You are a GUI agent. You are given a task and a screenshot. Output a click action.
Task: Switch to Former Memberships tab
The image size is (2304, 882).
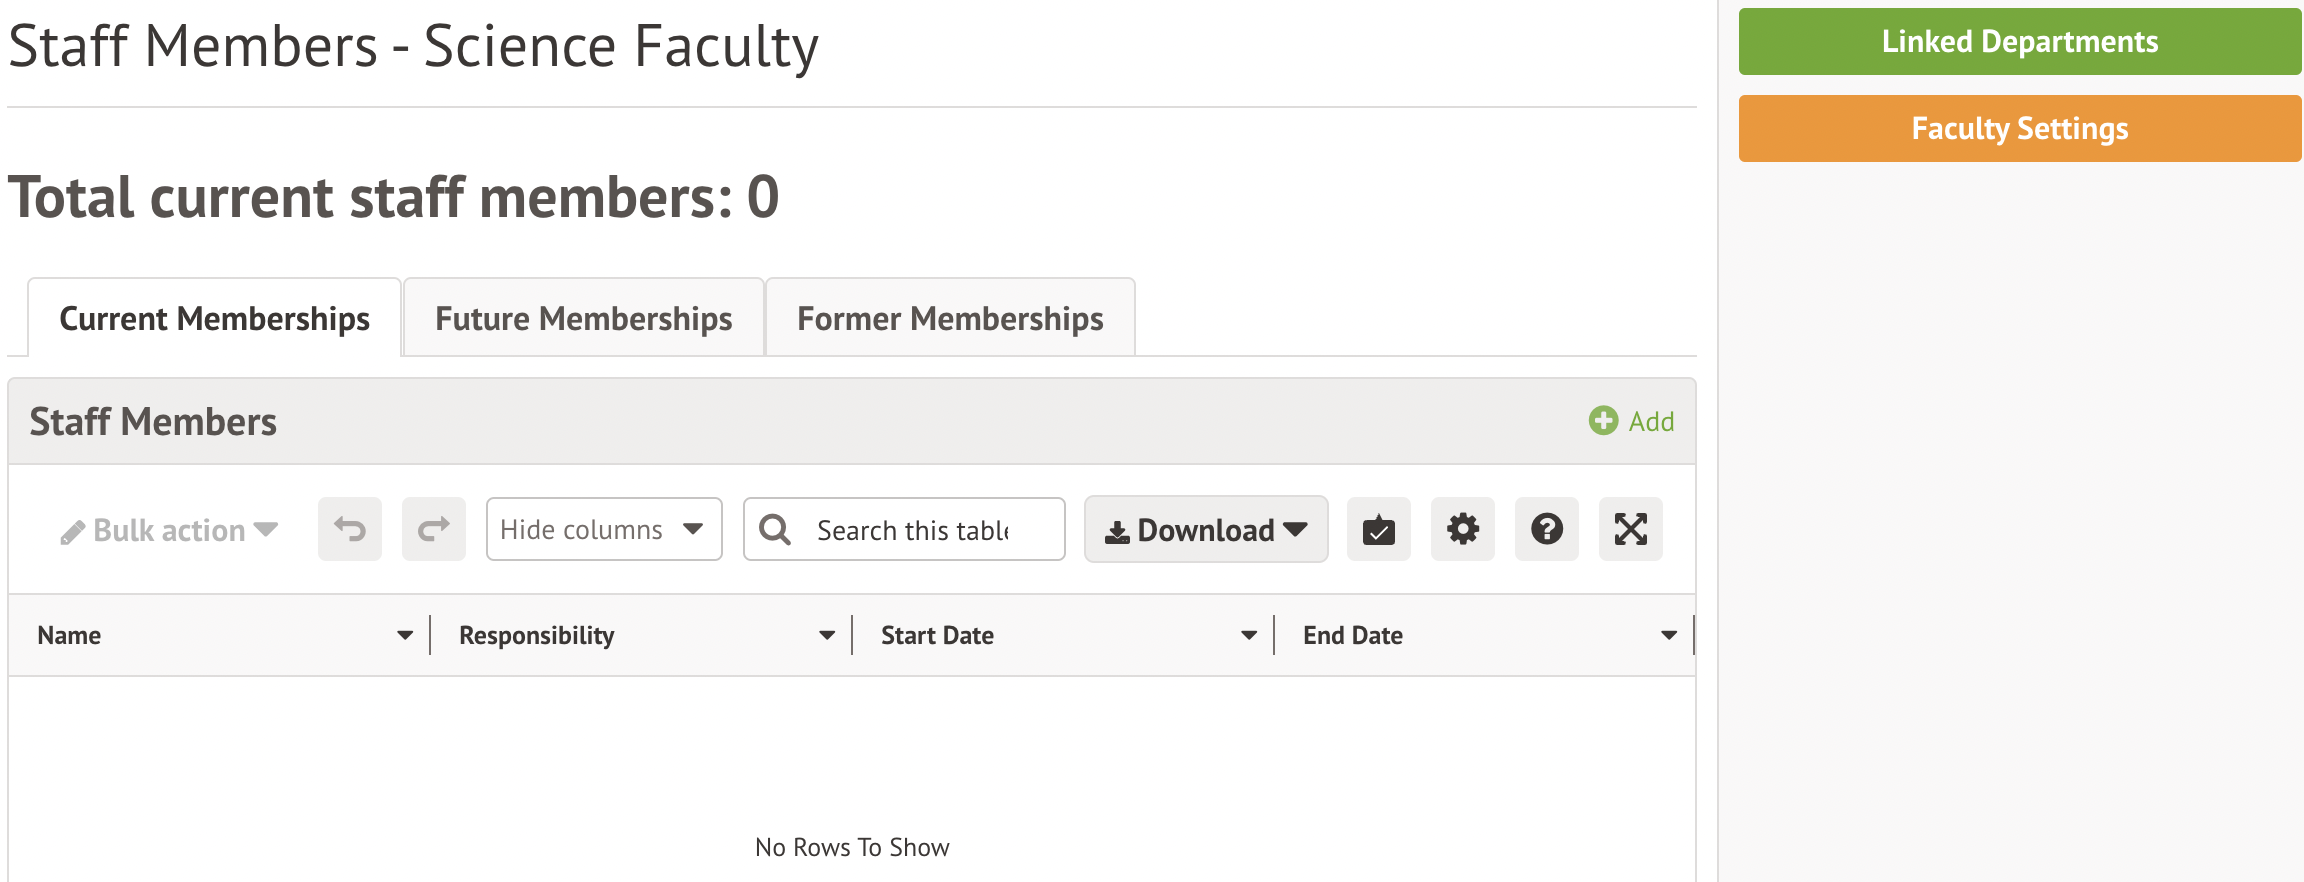(x=950, y=319)
